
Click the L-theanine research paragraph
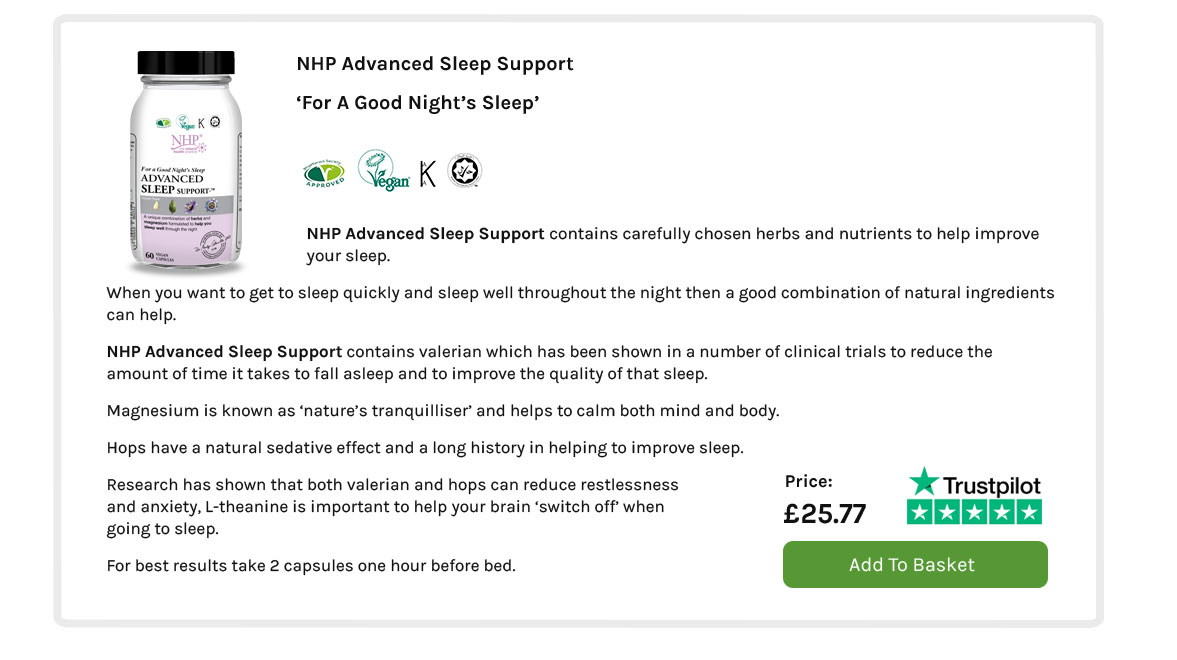pyautogui.click(x=393, y=507)
